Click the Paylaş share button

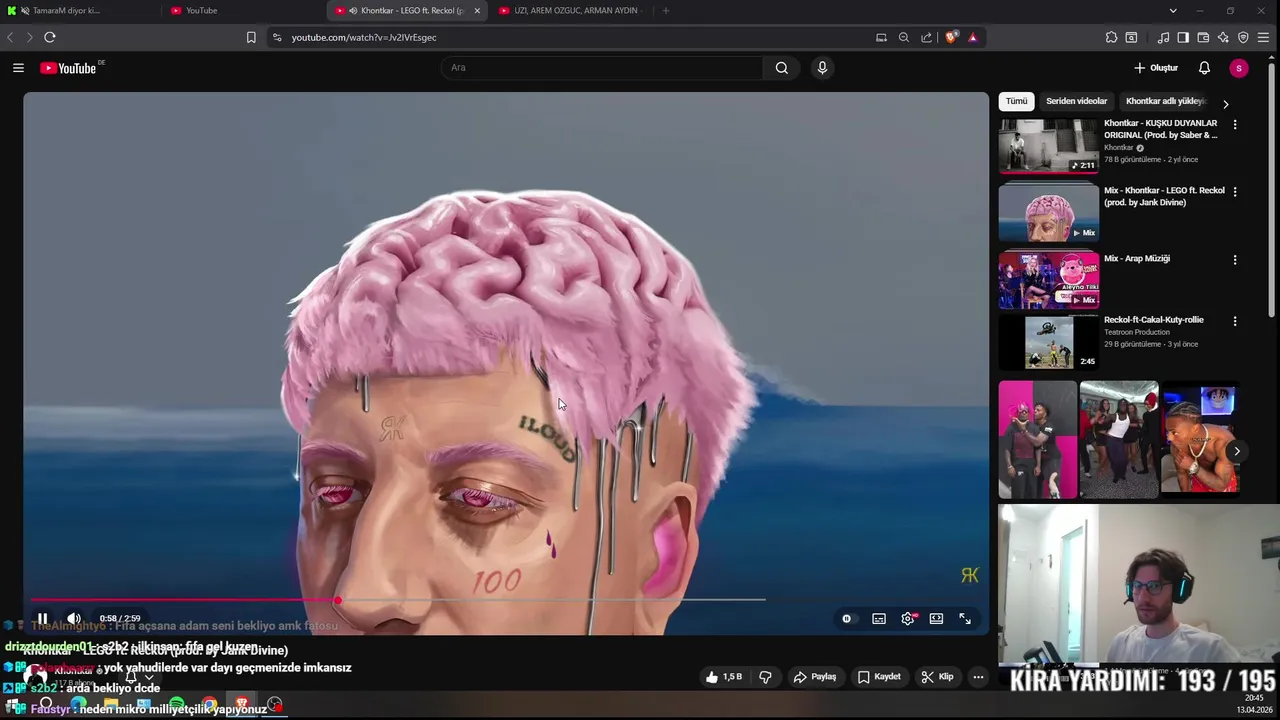click(815, 677)
